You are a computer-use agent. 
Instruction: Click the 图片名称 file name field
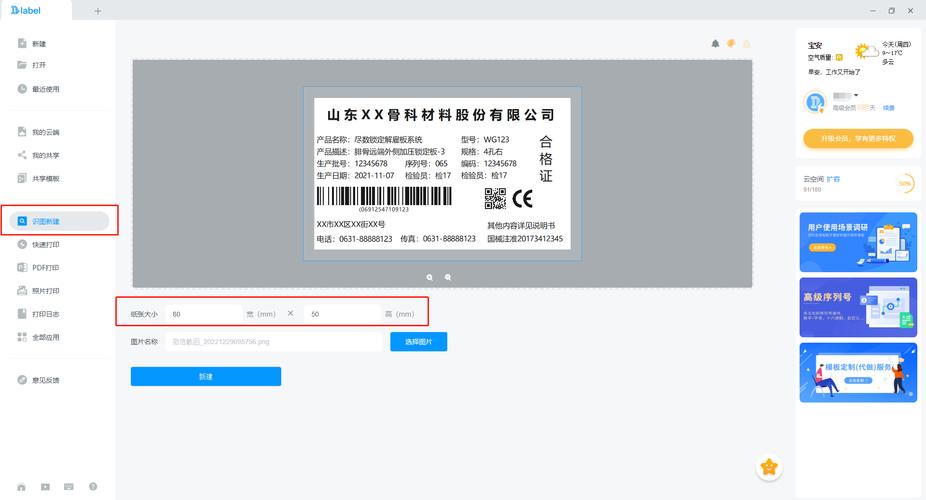pyautogui.click(x=274, y=341)
